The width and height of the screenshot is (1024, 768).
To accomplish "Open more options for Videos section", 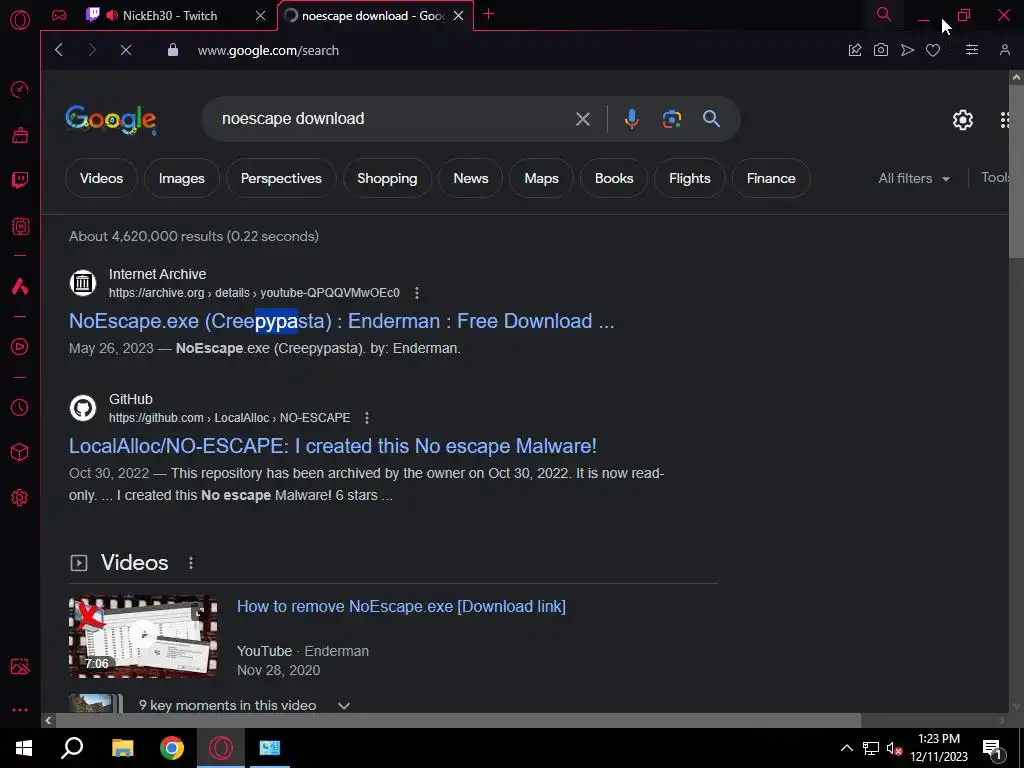I will tap(191, 563).
